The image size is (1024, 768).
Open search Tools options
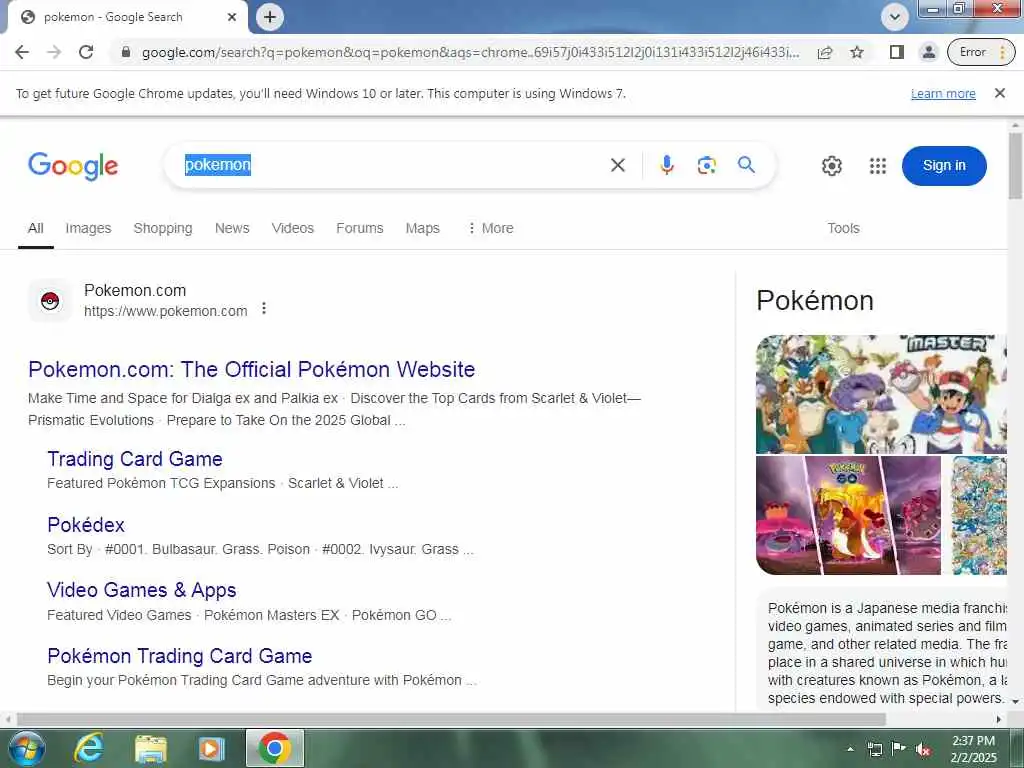(843, 228)
